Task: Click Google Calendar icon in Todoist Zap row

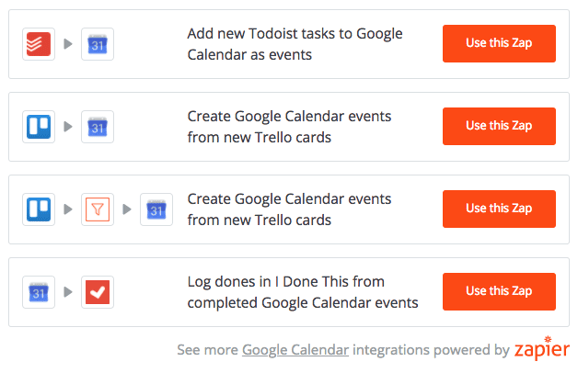Action: point(97,44)
